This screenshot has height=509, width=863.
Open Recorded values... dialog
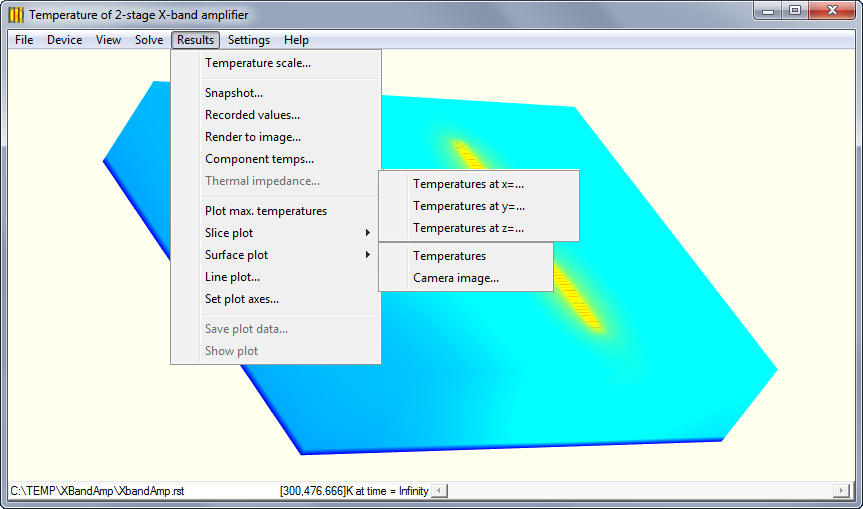276,115
